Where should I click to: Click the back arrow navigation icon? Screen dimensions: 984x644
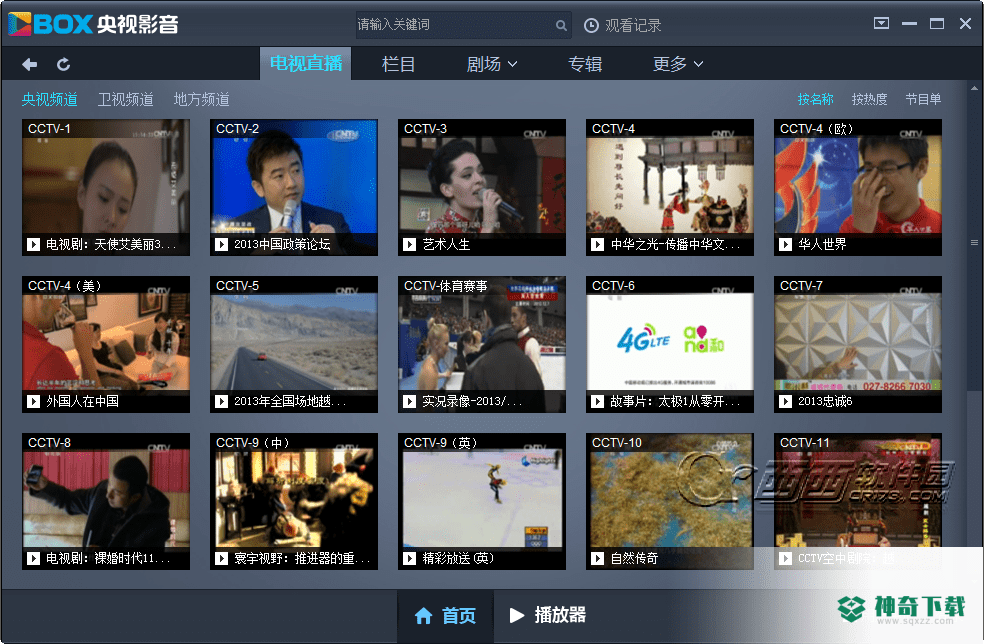29,64
